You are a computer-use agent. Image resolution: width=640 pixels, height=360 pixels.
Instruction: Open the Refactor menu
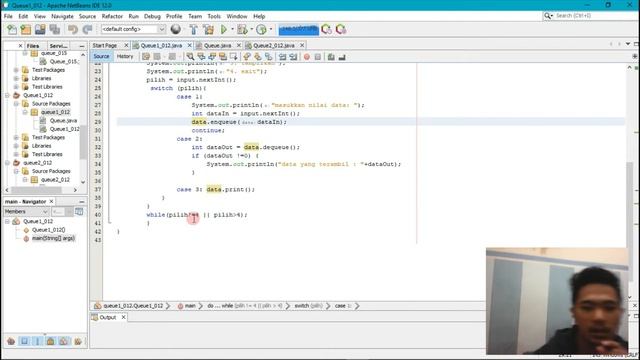coord(112,16)
